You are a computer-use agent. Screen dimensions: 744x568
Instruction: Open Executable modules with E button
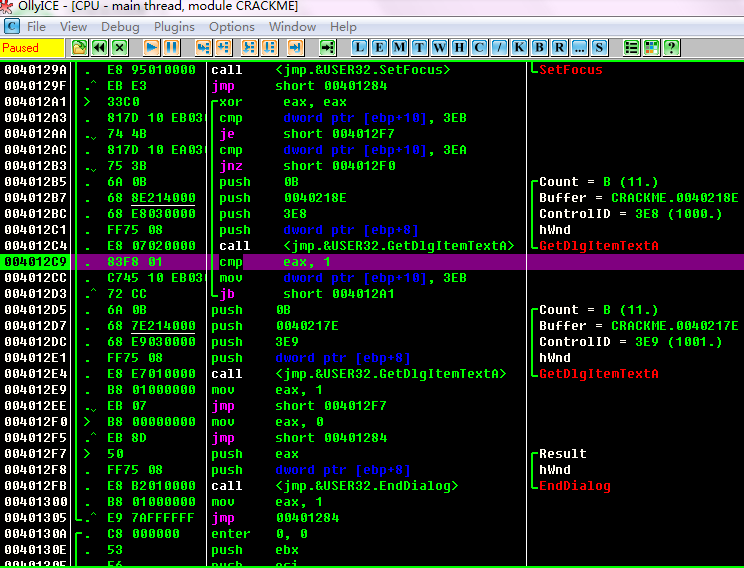(379, 47)
